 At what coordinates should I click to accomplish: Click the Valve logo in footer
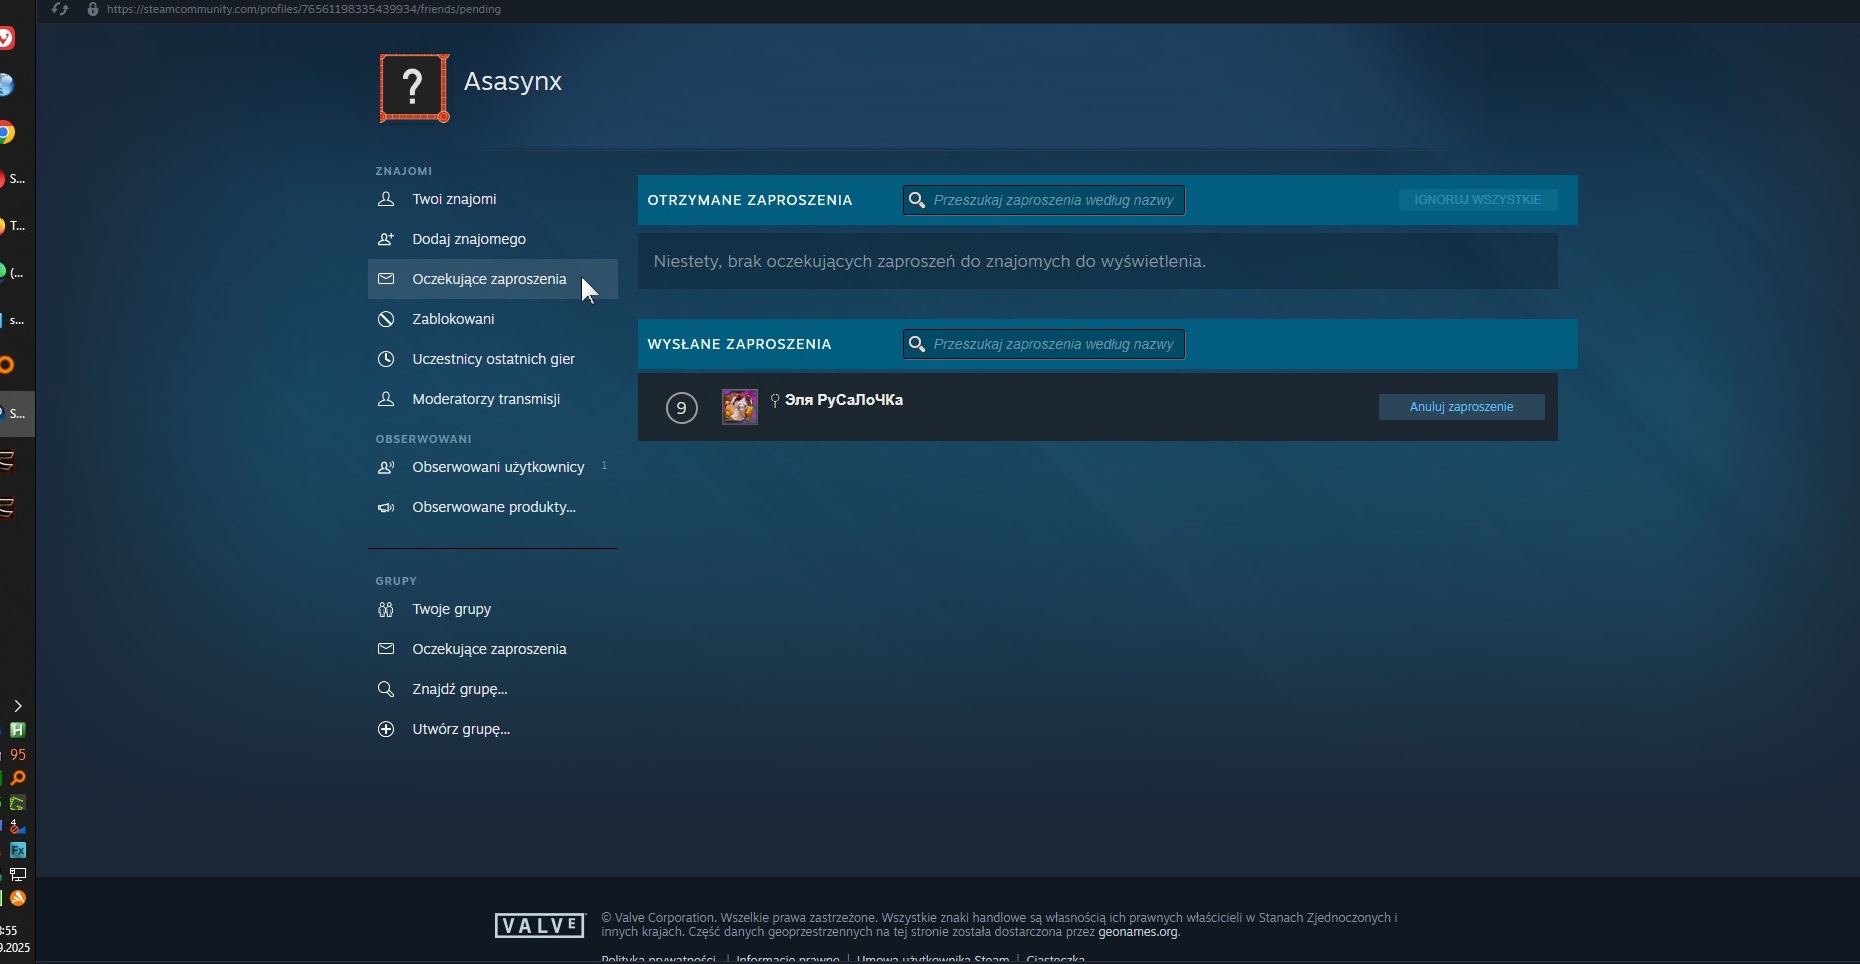point(540,925)
